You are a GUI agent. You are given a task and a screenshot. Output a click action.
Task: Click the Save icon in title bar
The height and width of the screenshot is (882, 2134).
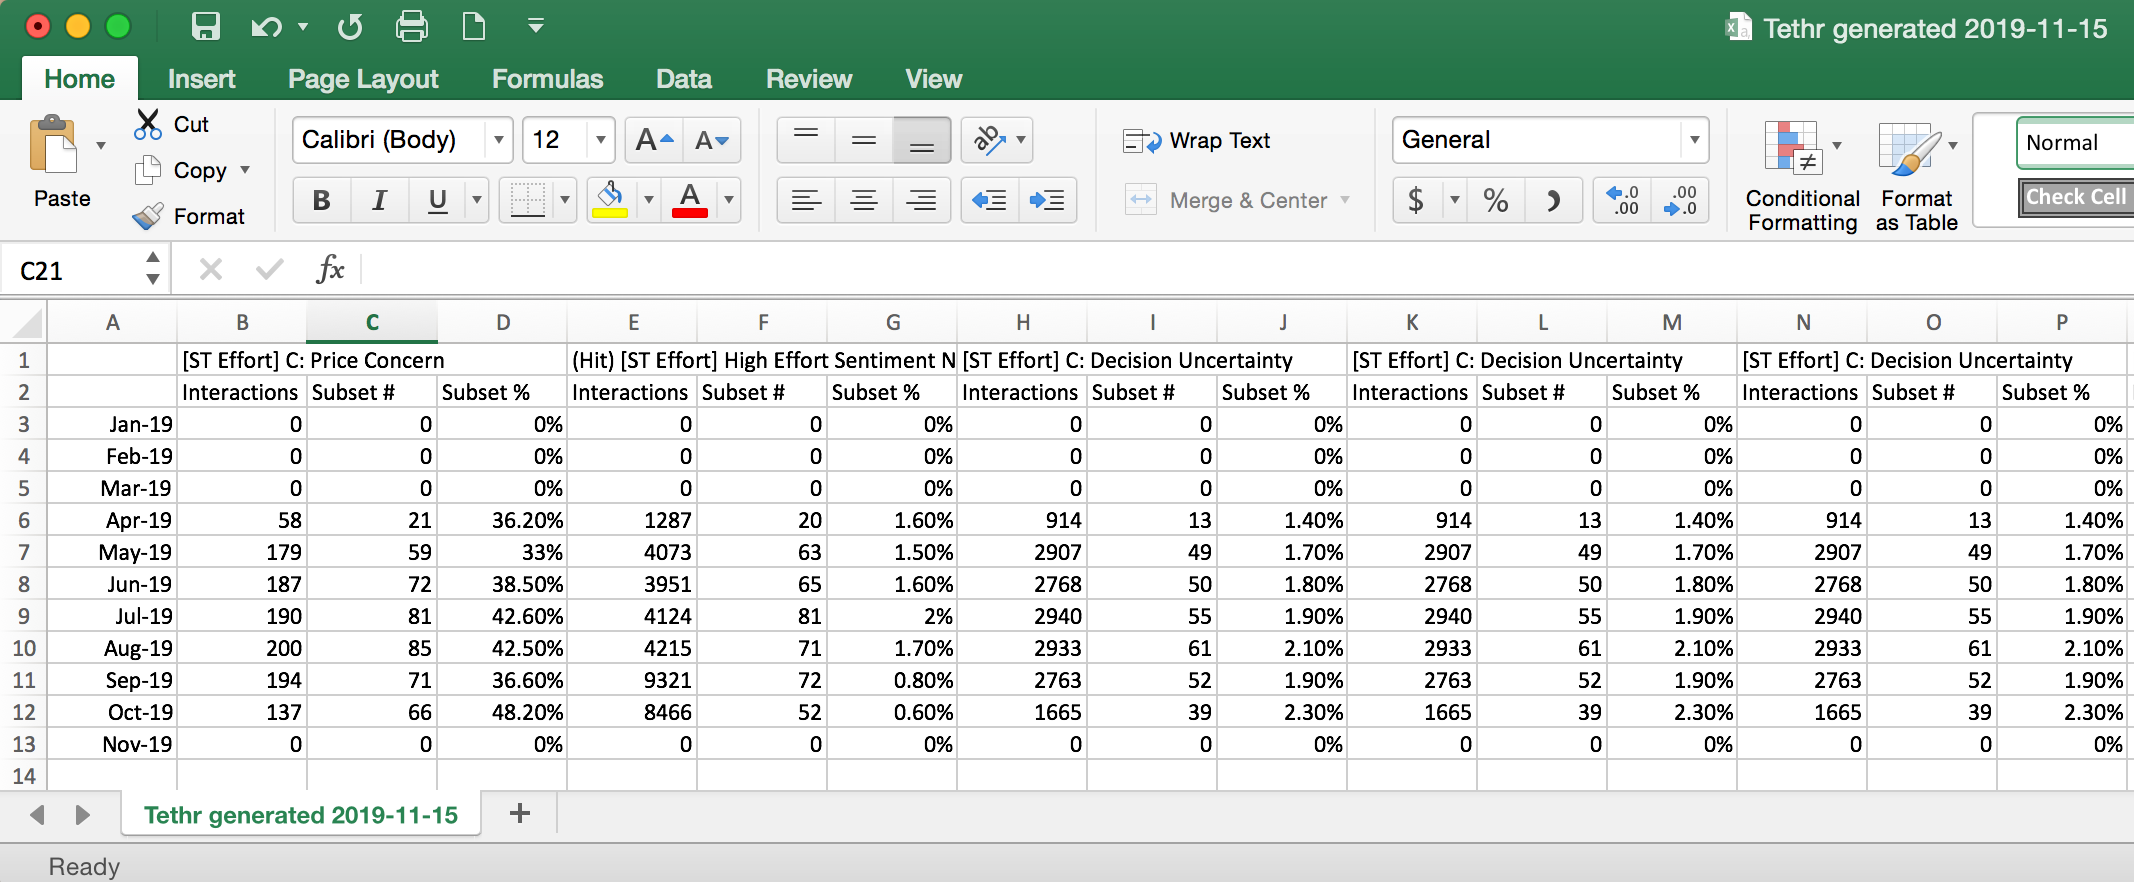[x=205, y=26]
